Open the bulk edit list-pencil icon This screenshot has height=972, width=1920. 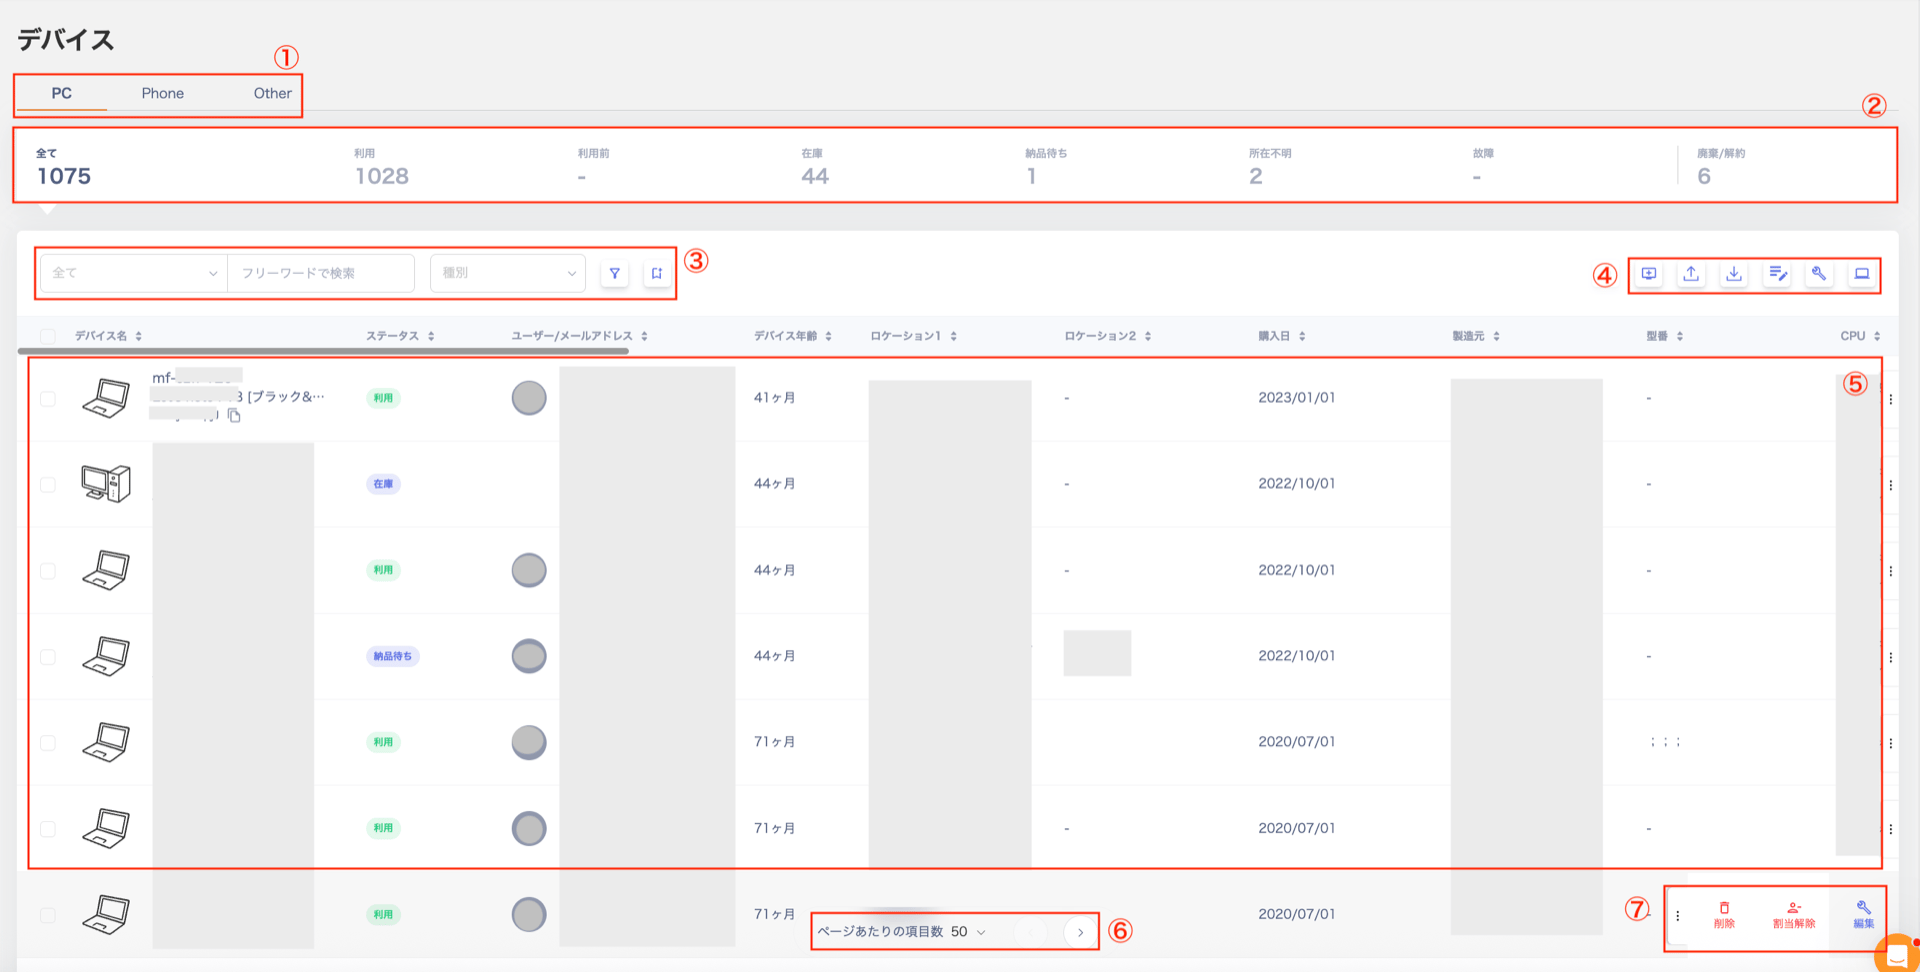pyautogui.click(x=1777, y=274)
